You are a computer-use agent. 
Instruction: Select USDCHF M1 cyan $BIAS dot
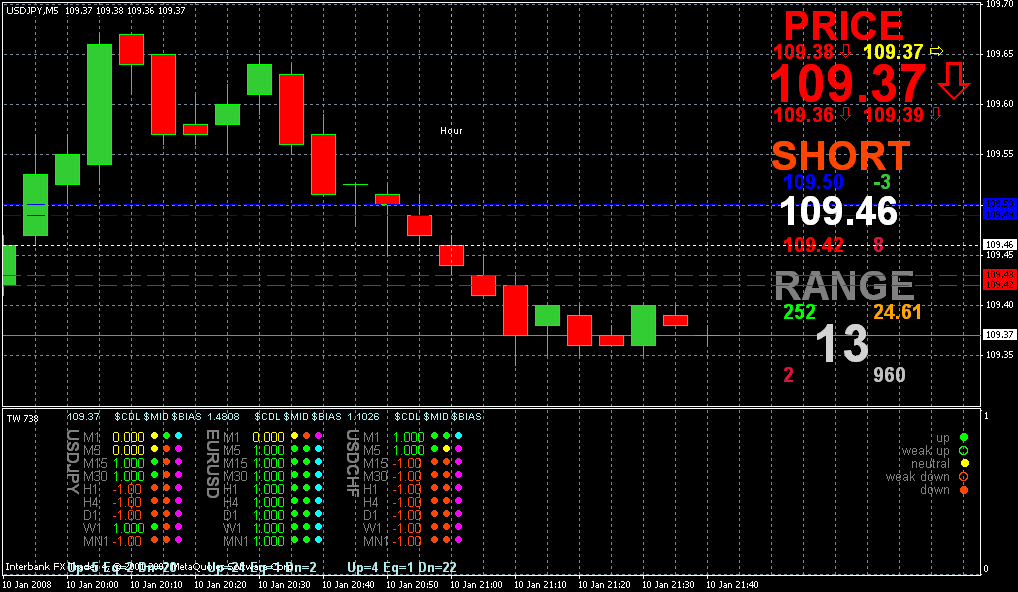pos(459,436)
